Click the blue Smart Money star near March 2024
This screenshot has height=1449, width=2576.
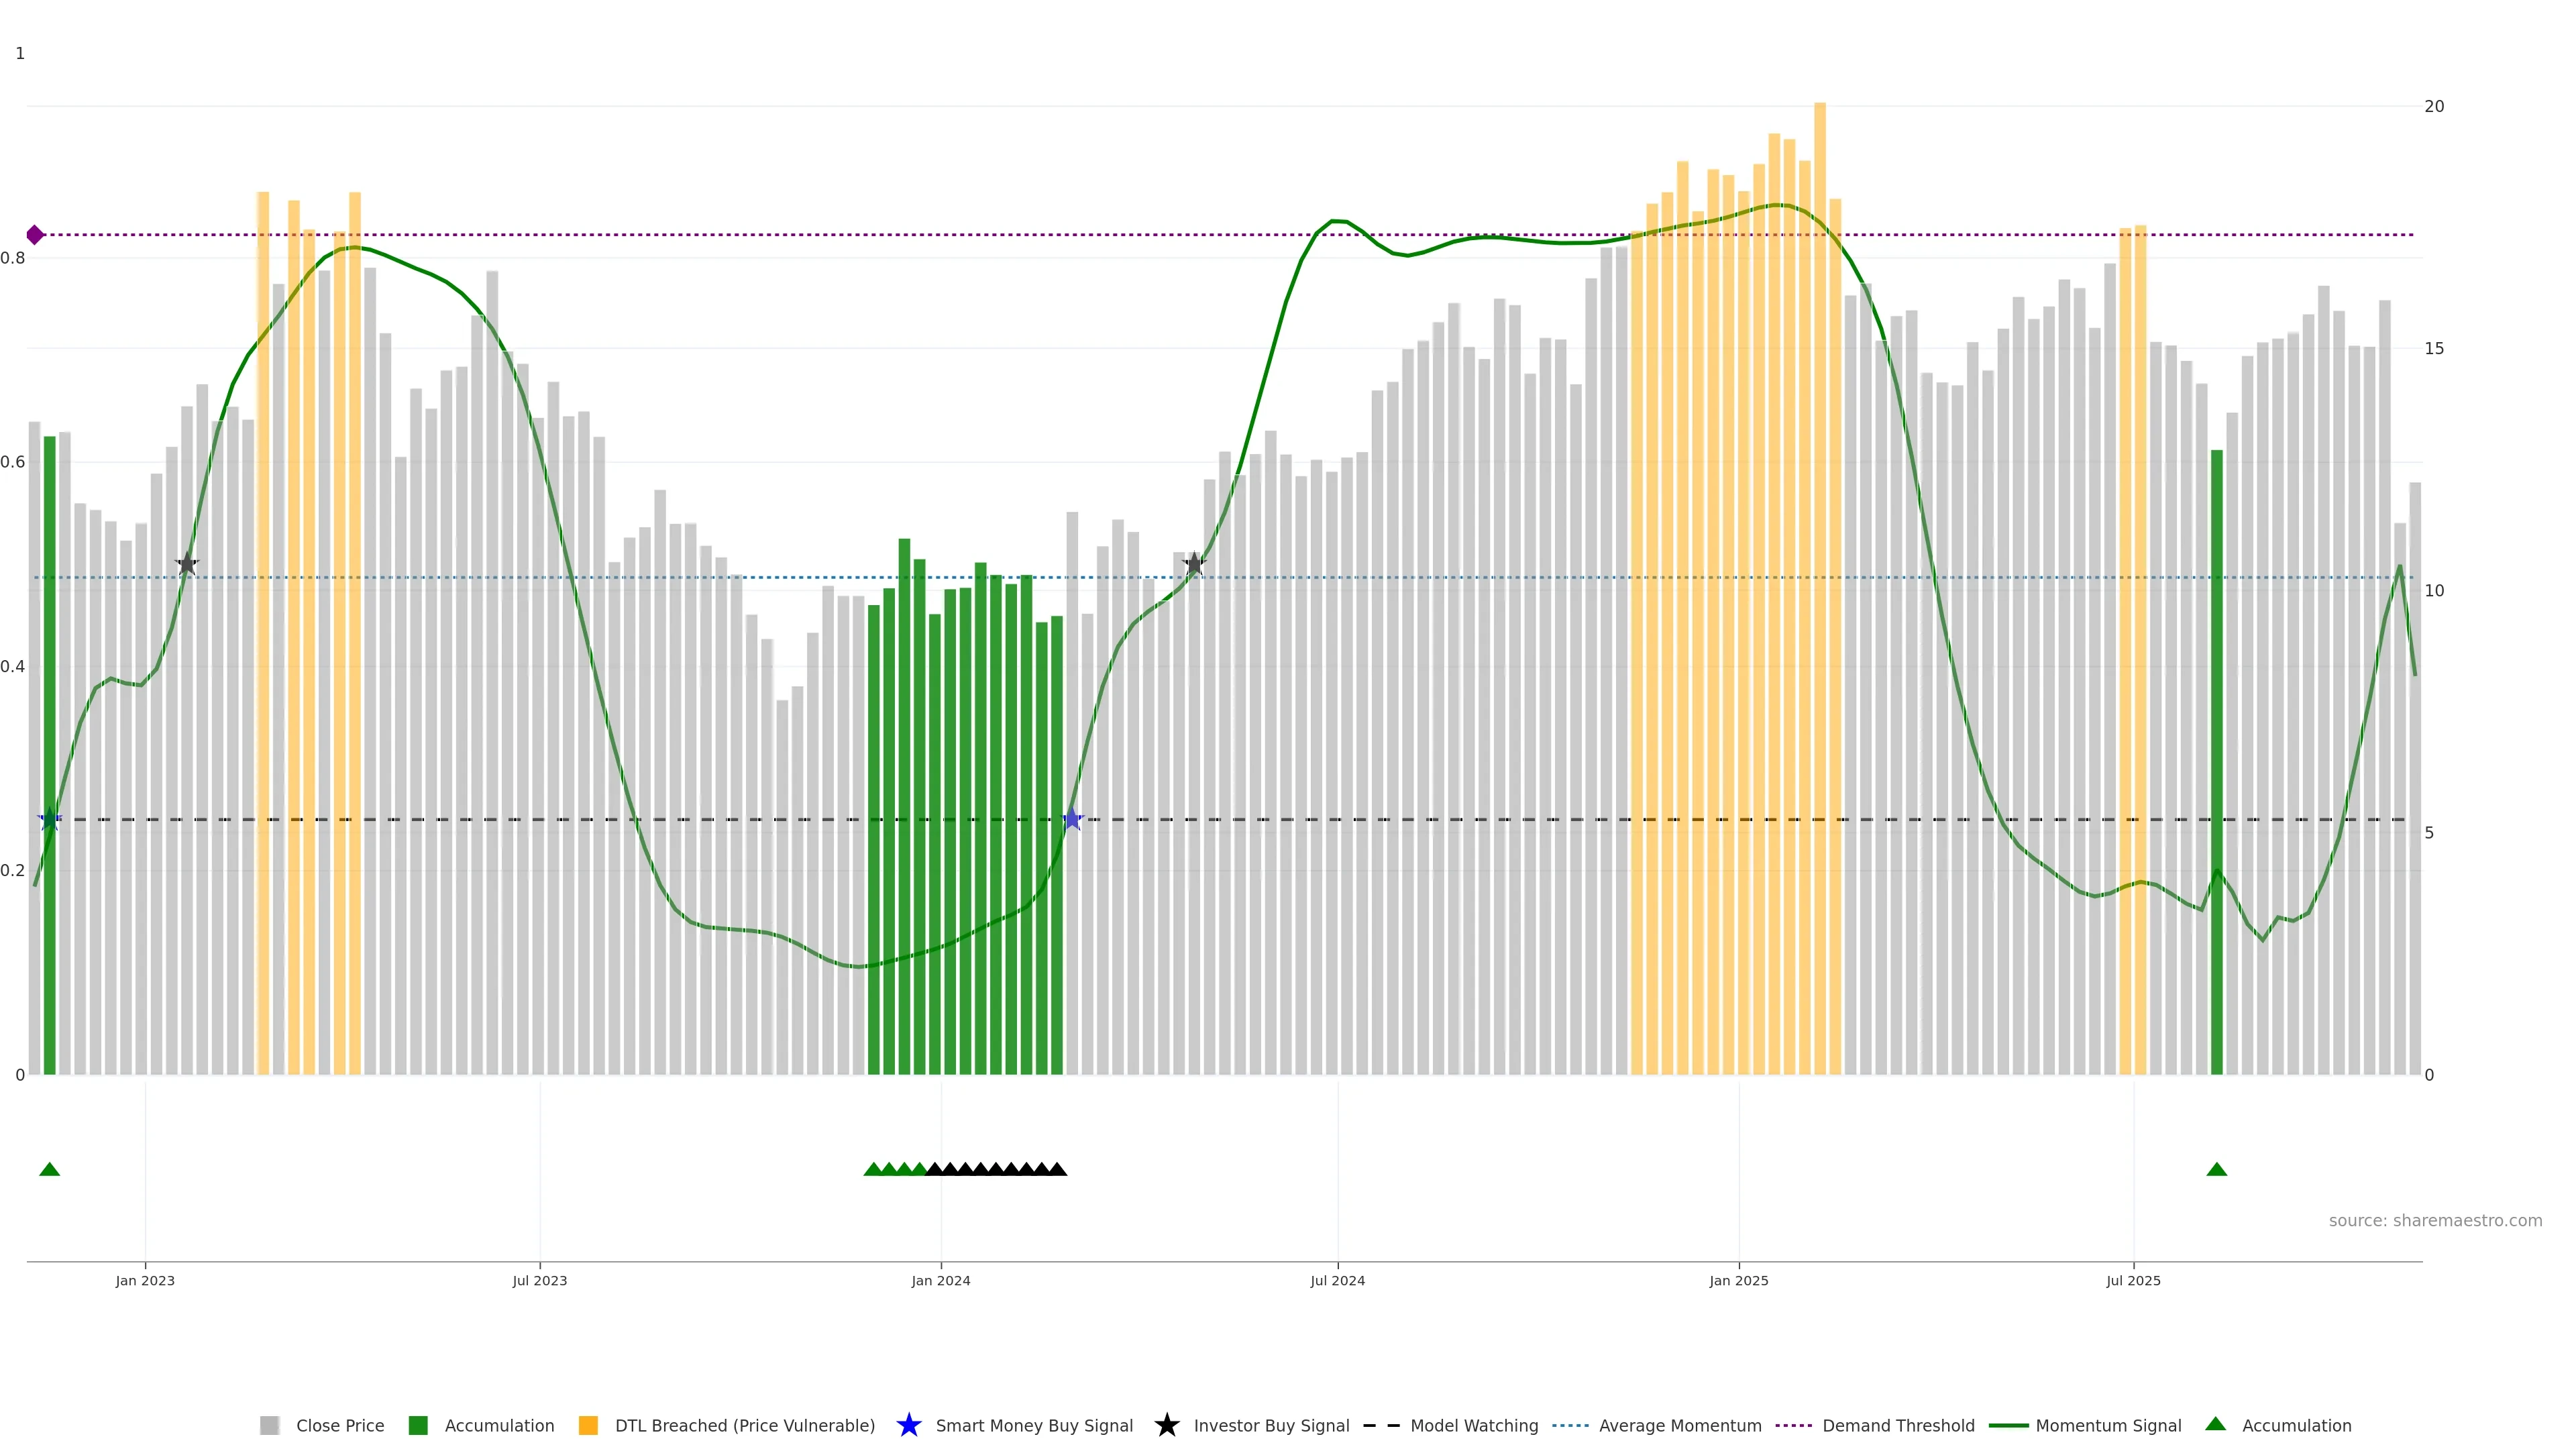click(1072, 819)
